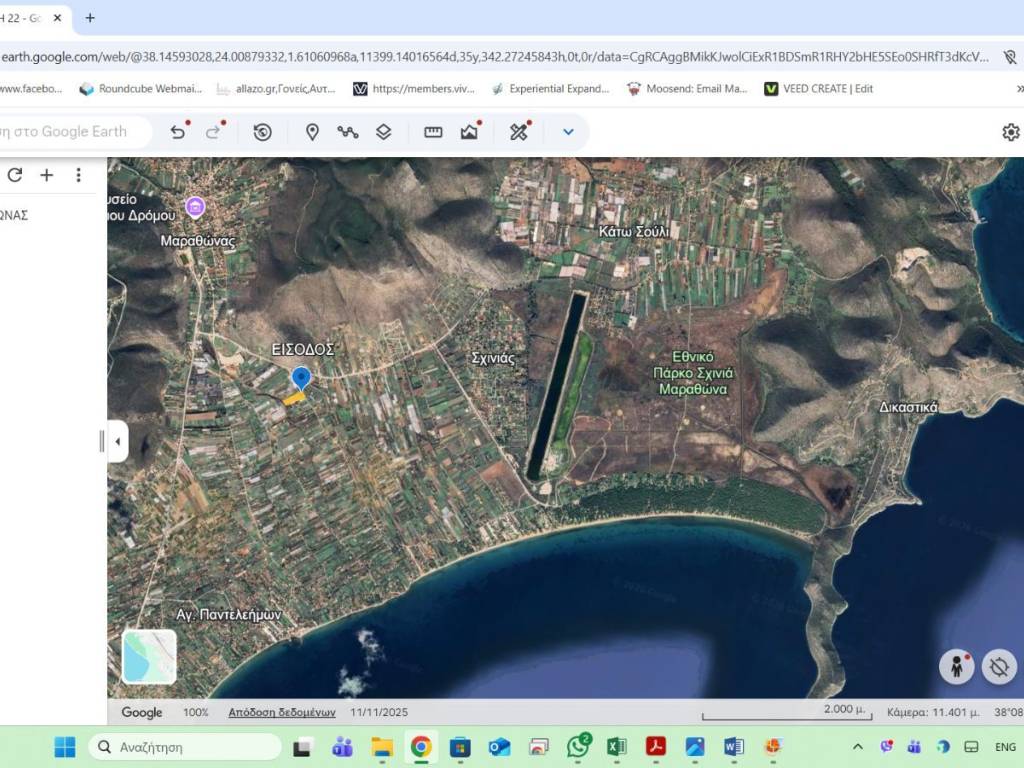Toggle the location tracking button

tap(999, 667)
